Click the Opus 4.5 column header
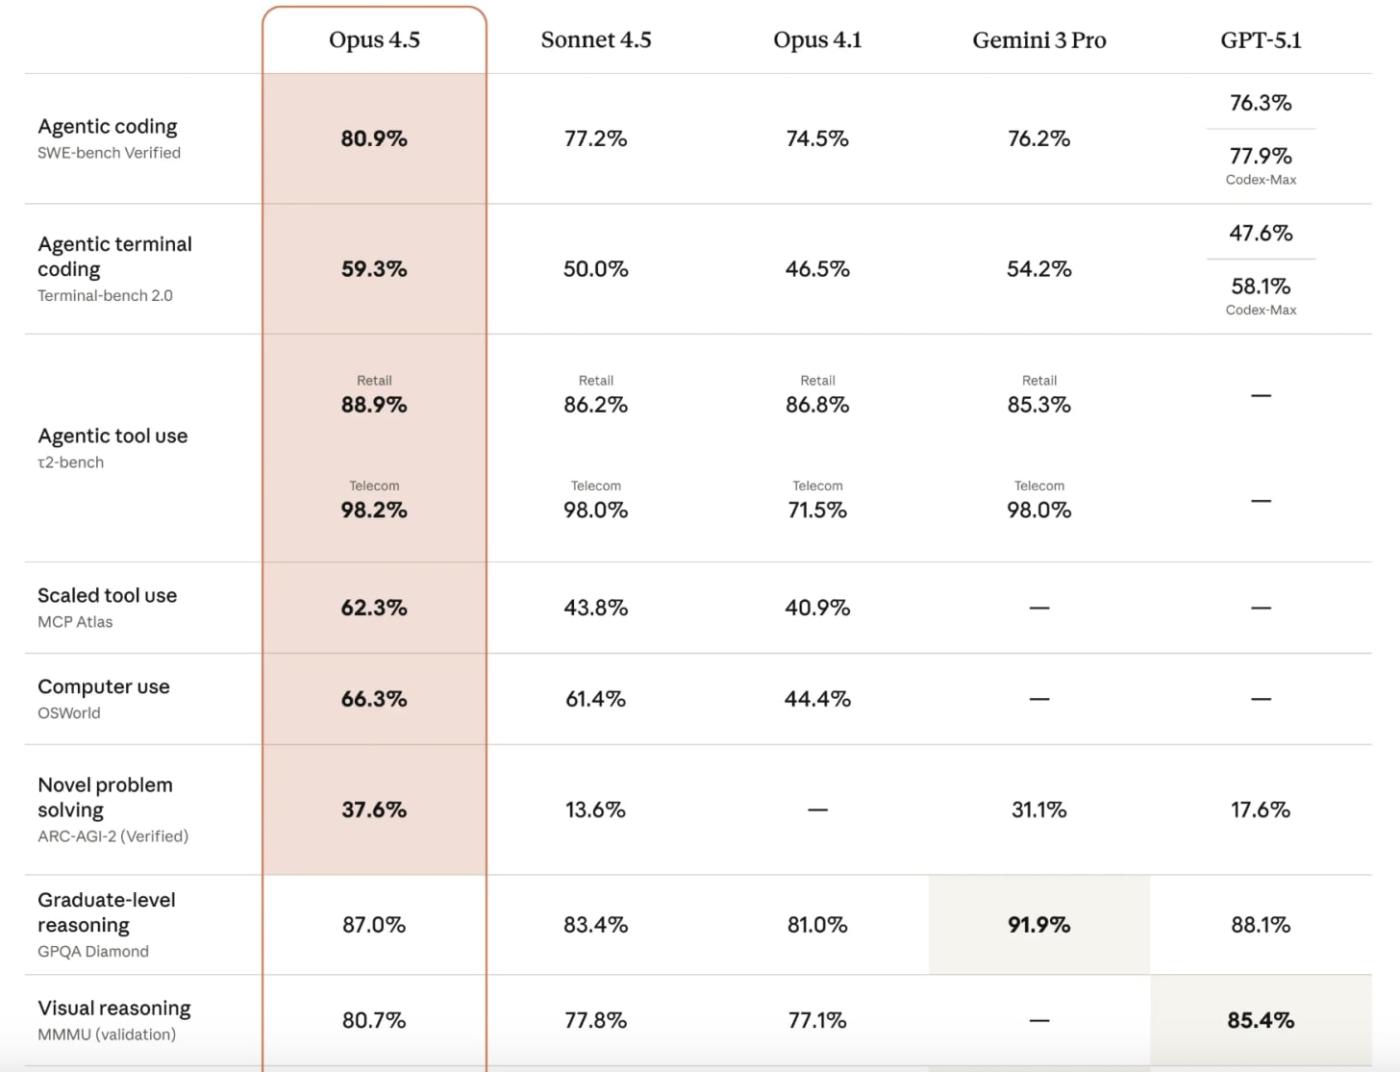The width and height of the screenshot is (1400, 1072). (374, 40)
